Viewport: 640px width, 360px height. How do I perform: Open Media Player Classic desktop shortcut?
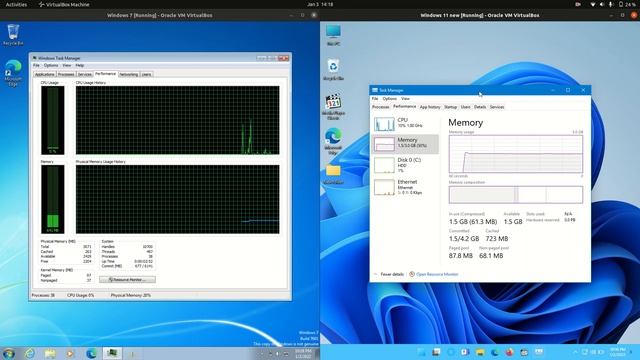click(x=333, y=107)
